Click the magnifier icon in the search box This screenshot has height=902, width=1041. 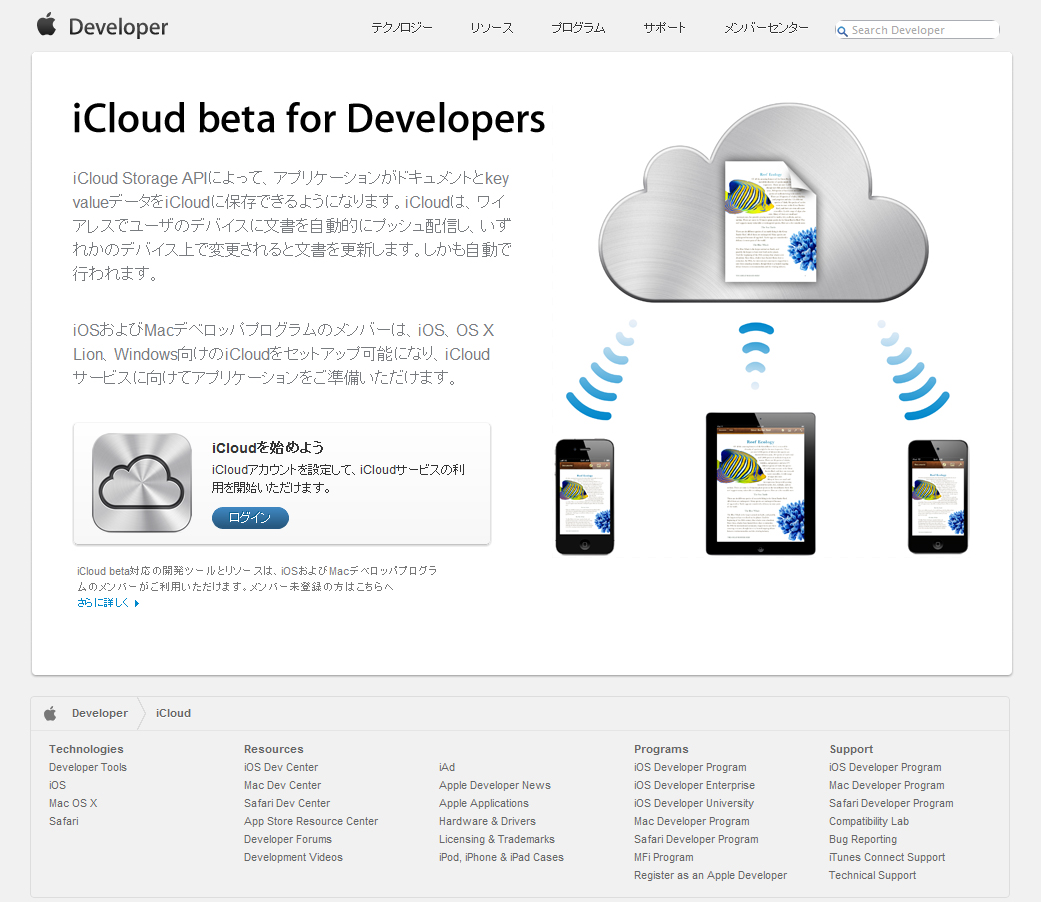coord(842,31)
